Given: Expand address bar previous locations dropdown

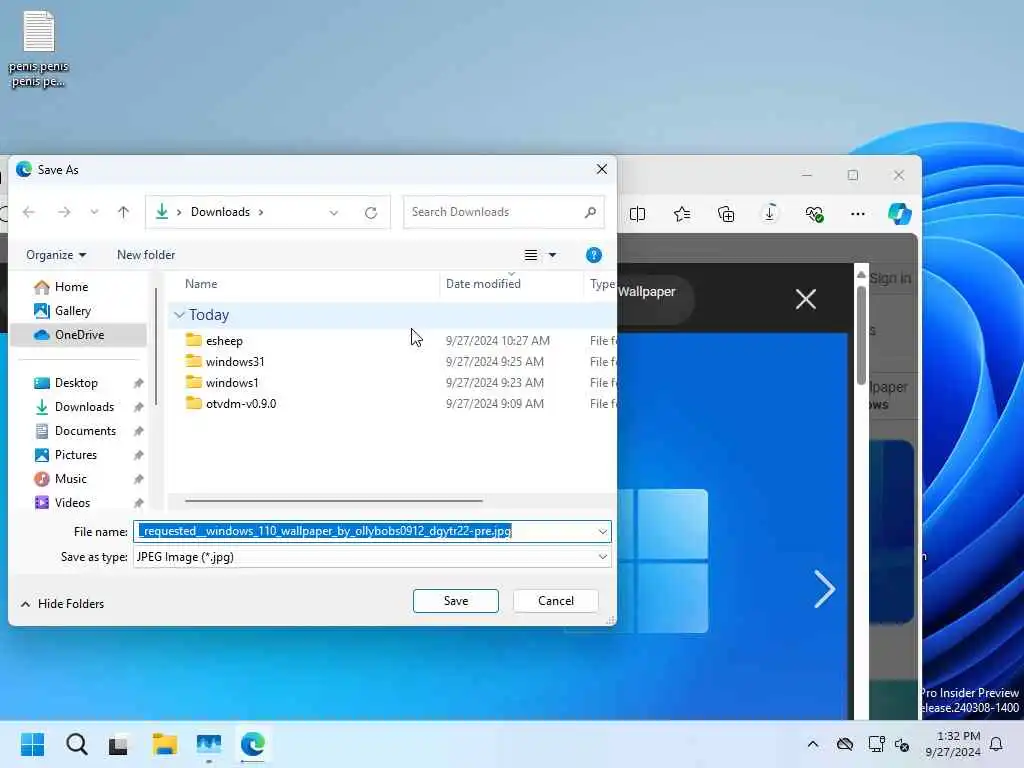Looking at the screenshot, I should (x=334, y=212).
